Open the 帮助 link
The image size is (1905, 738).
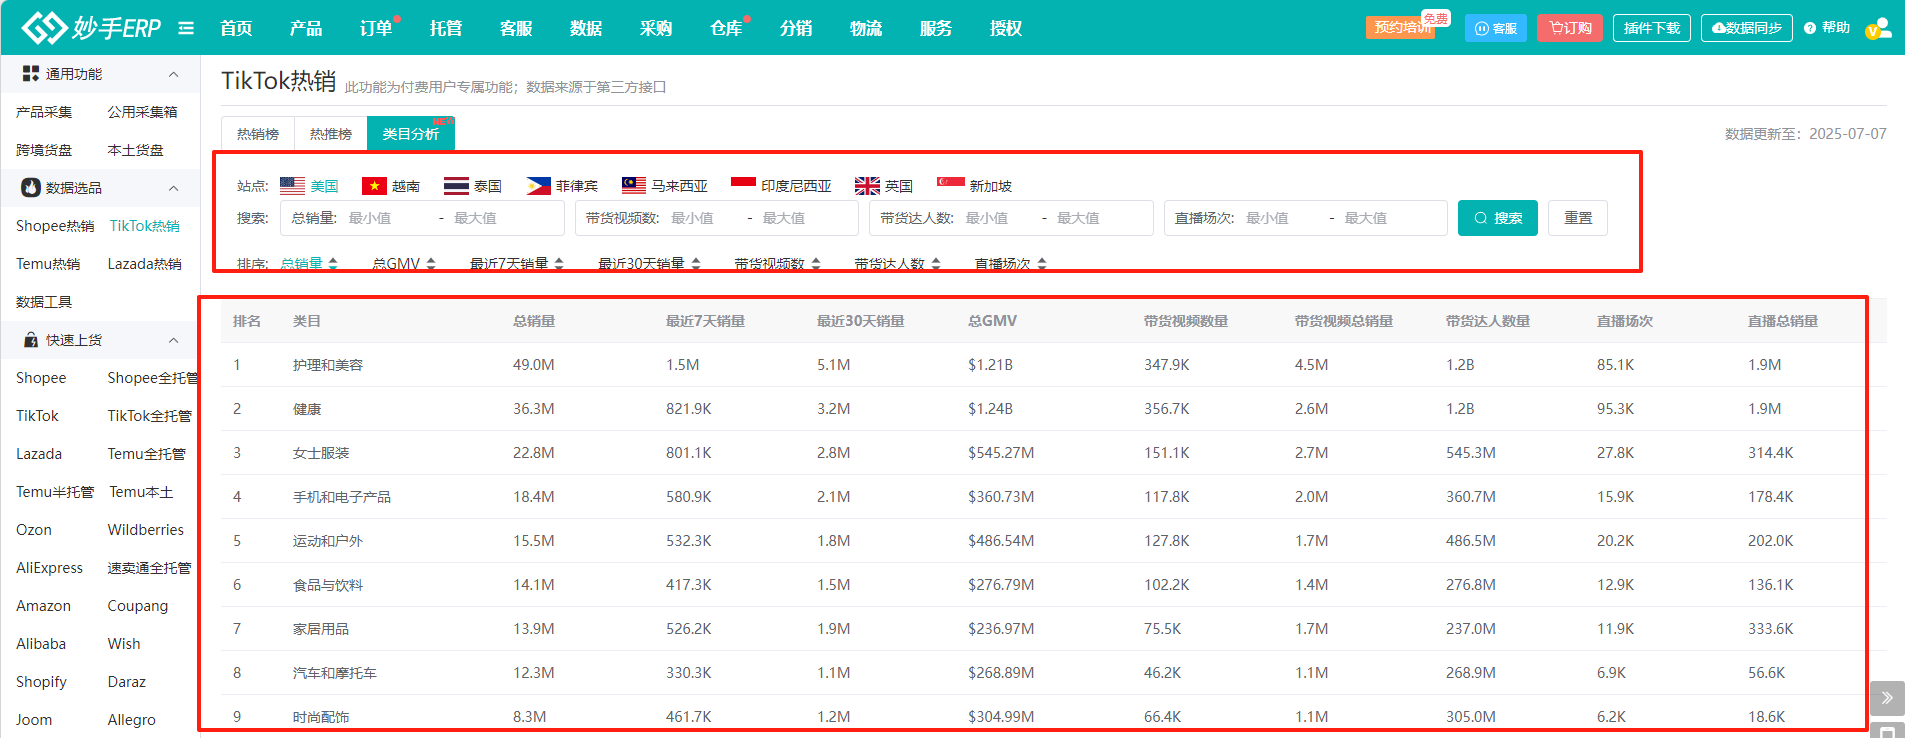(x=1827, y=28)
